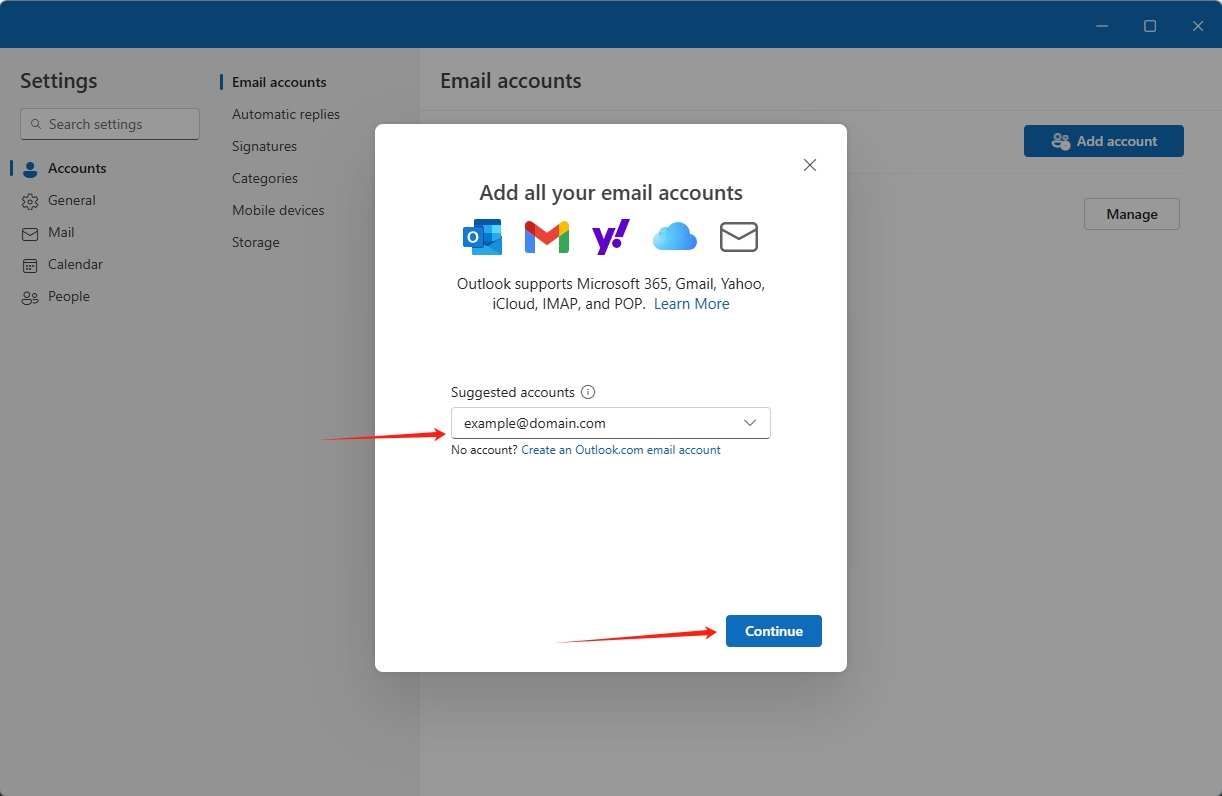The height and width of the screenshot is (796, 1222).
Task: Click the info icon beside Suggested accounts
Action: click(x=589, y=392)
